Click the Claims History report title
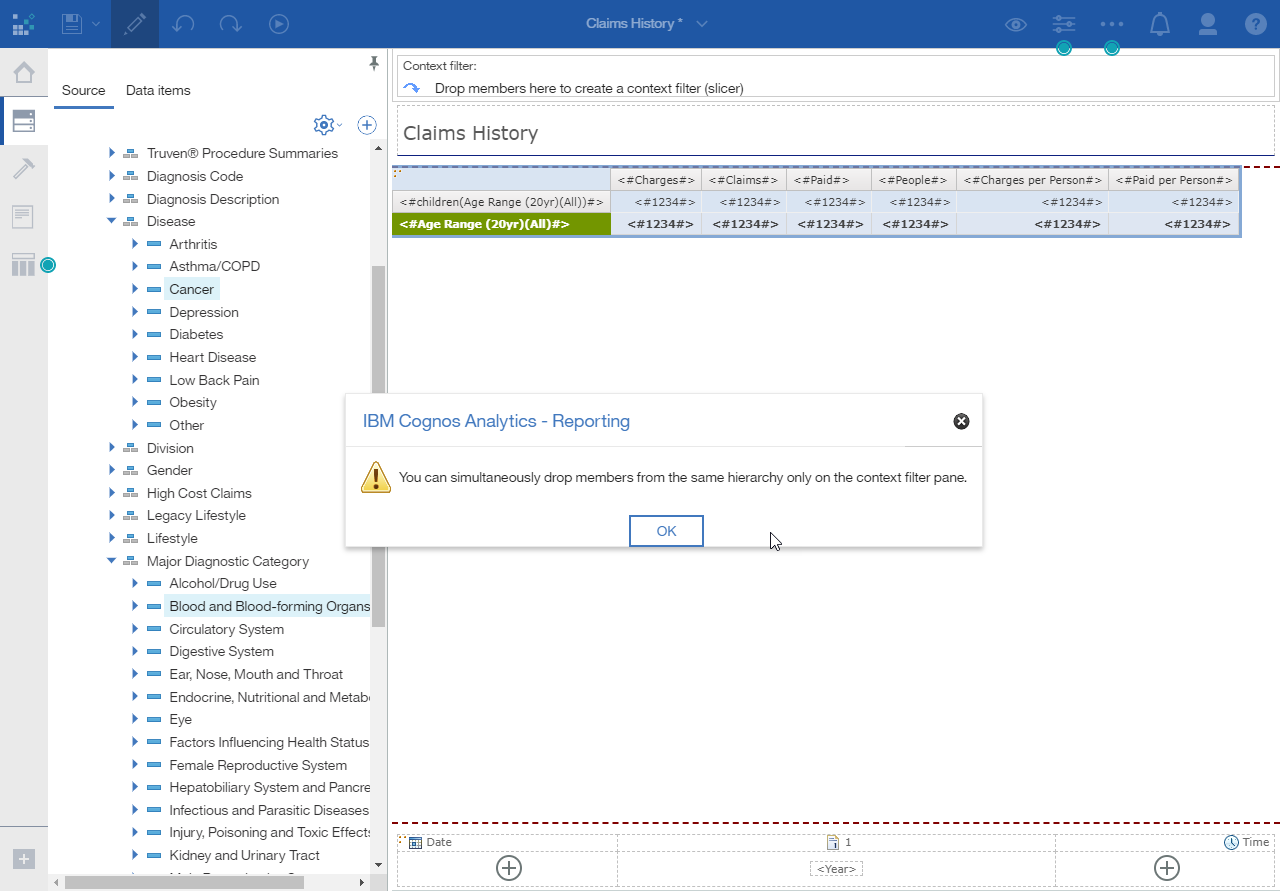1280x891 pixels. click(470, 133)
